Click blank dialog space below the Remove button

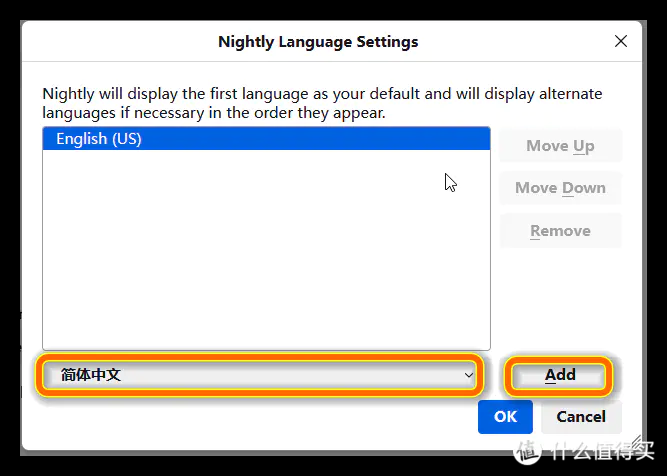click(560, 300)
